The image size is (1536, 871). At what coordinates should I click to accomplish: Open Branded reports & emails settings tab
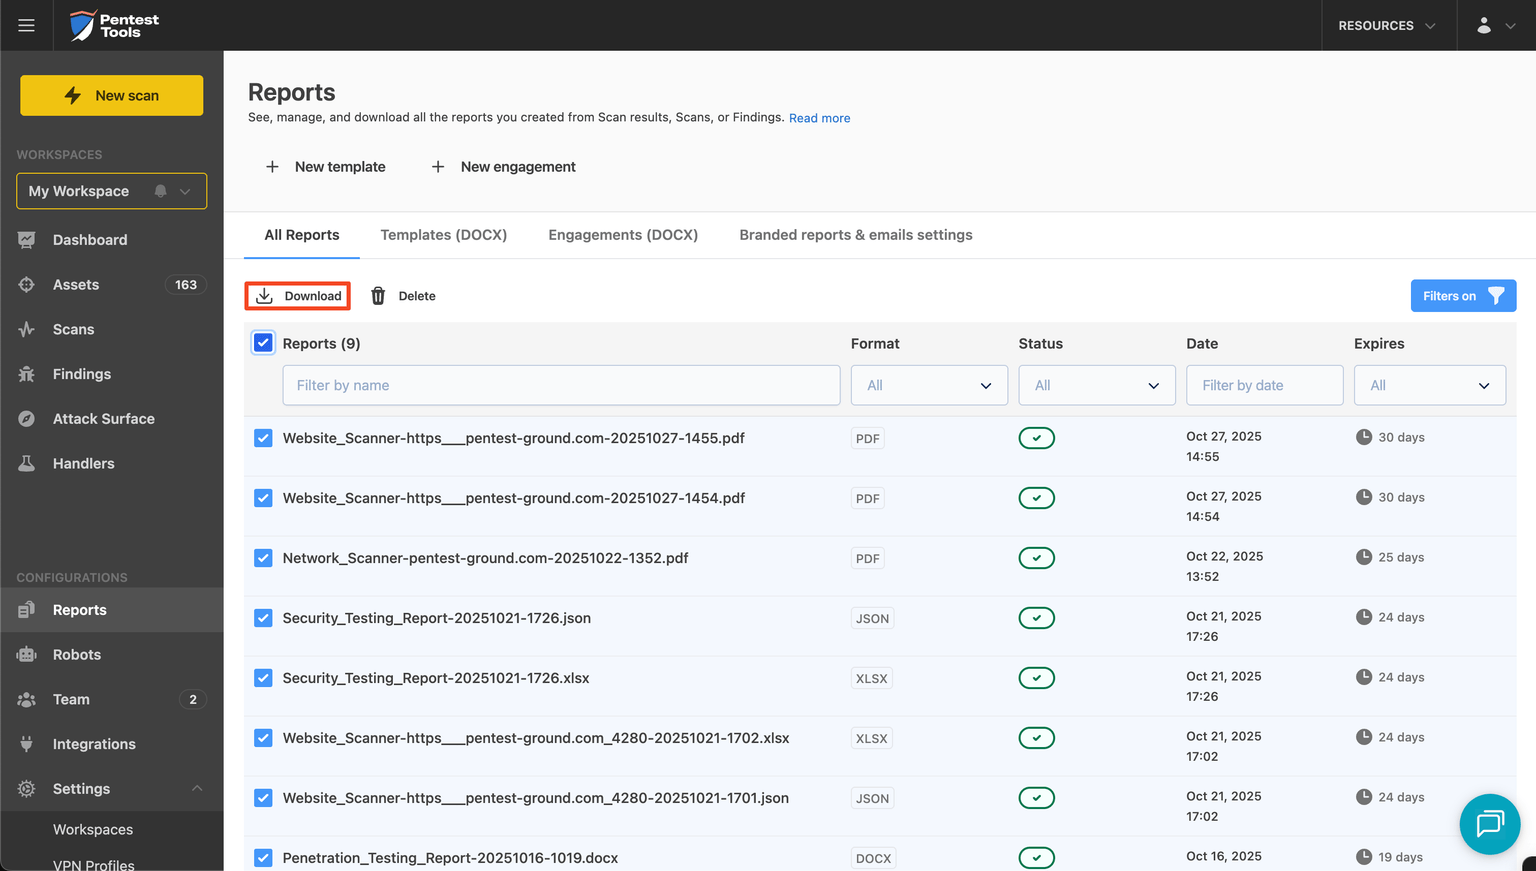click(x=855, y=234)
